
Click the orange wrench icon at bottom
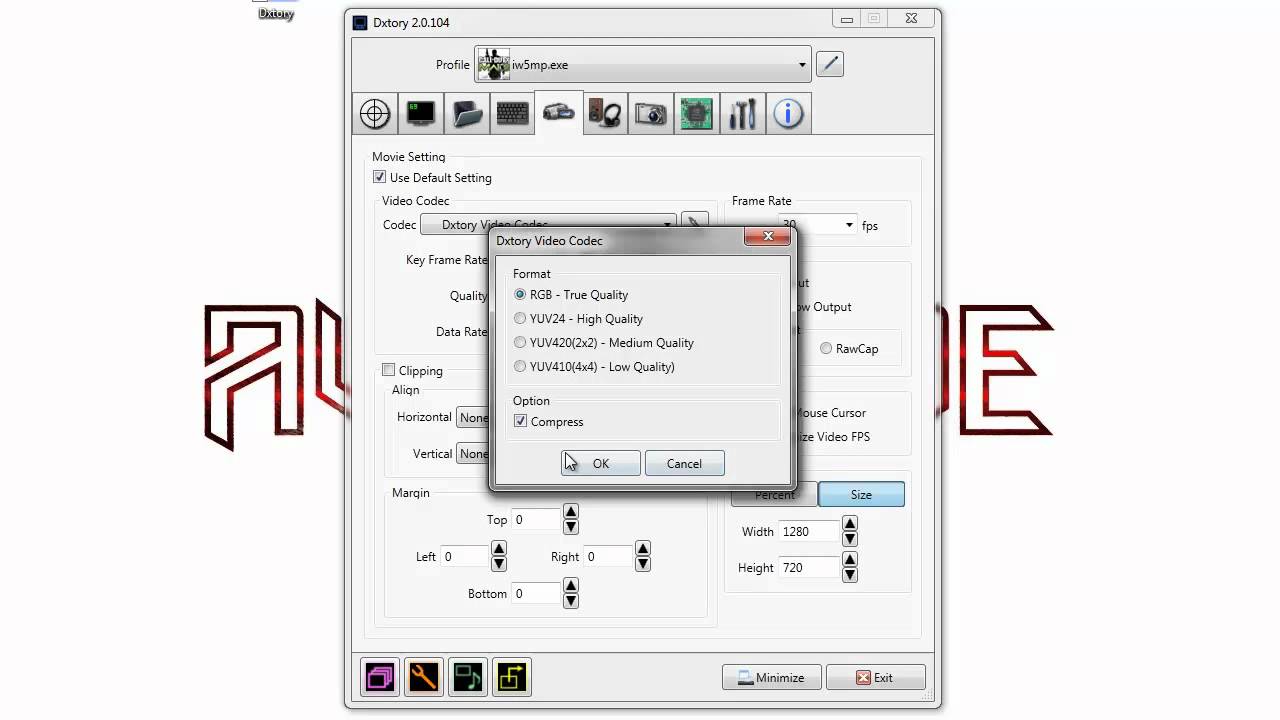coord(424,677)
